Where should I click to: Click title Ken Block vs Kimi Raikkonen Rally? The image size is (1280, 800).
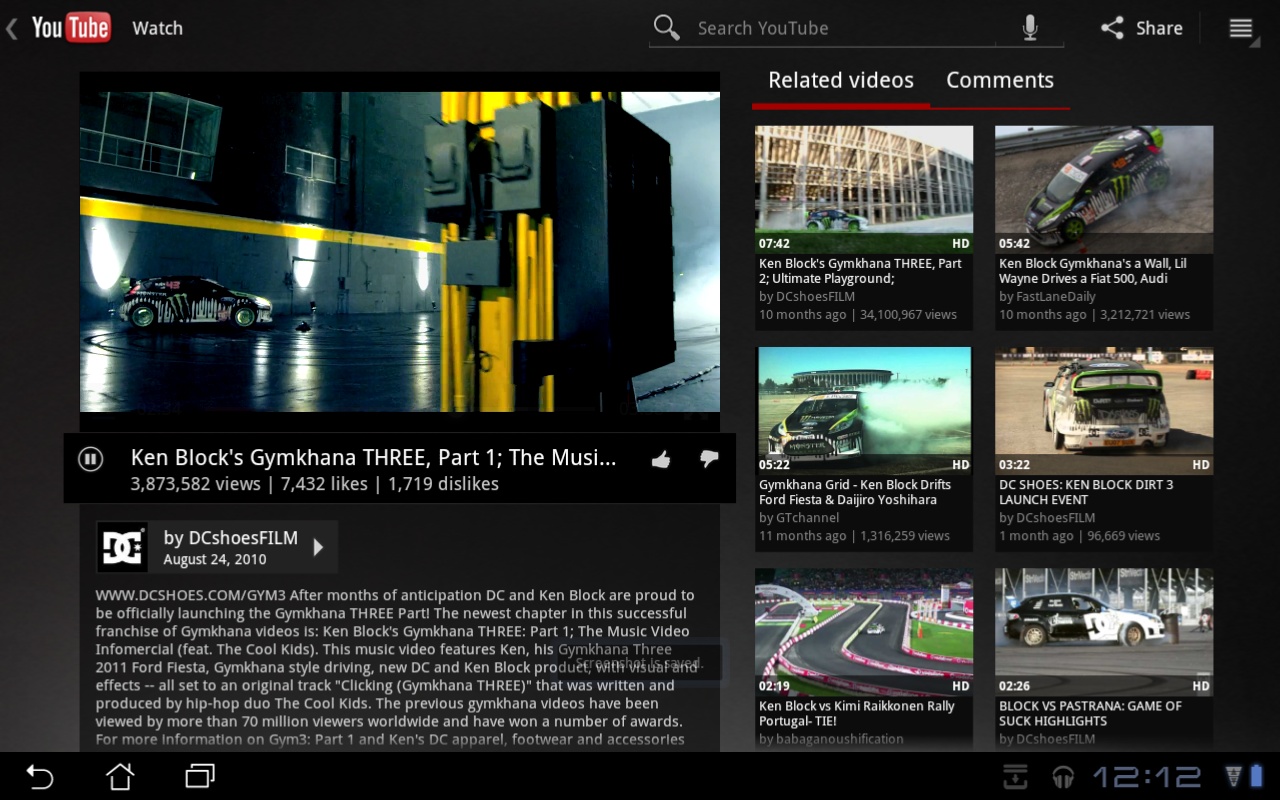point(857,713)
